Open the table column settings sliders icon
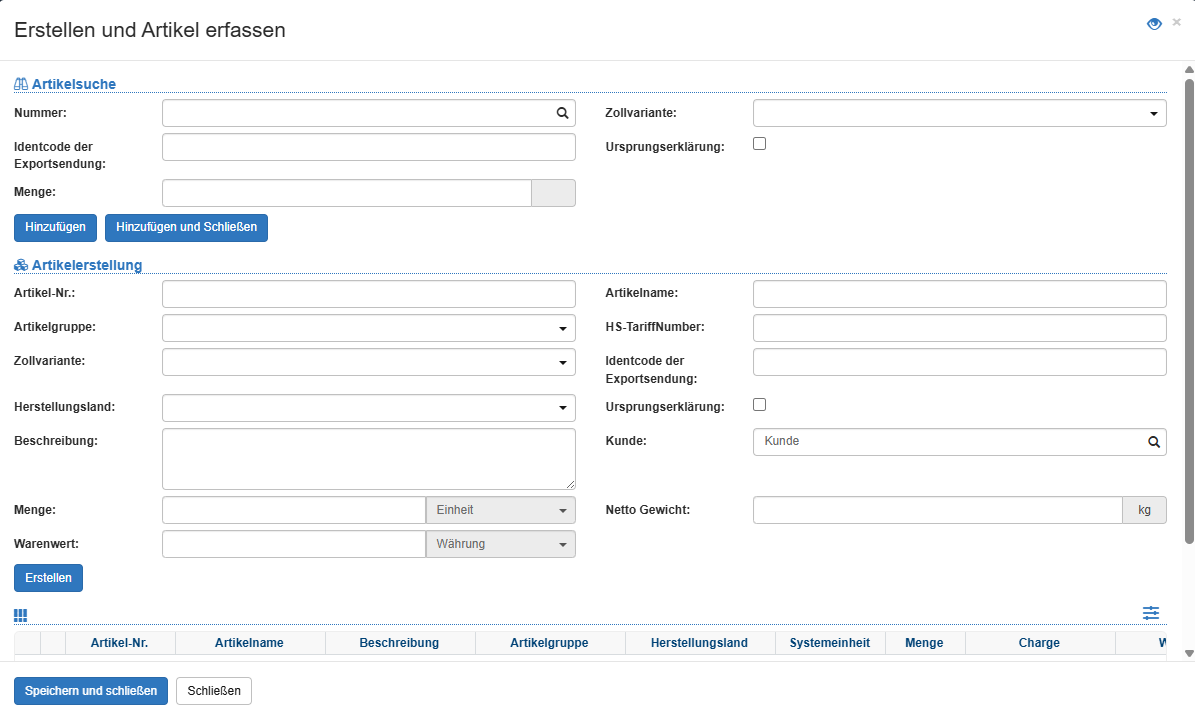This screenshot has height=717, width=1195. click(x=1151, y=613)
